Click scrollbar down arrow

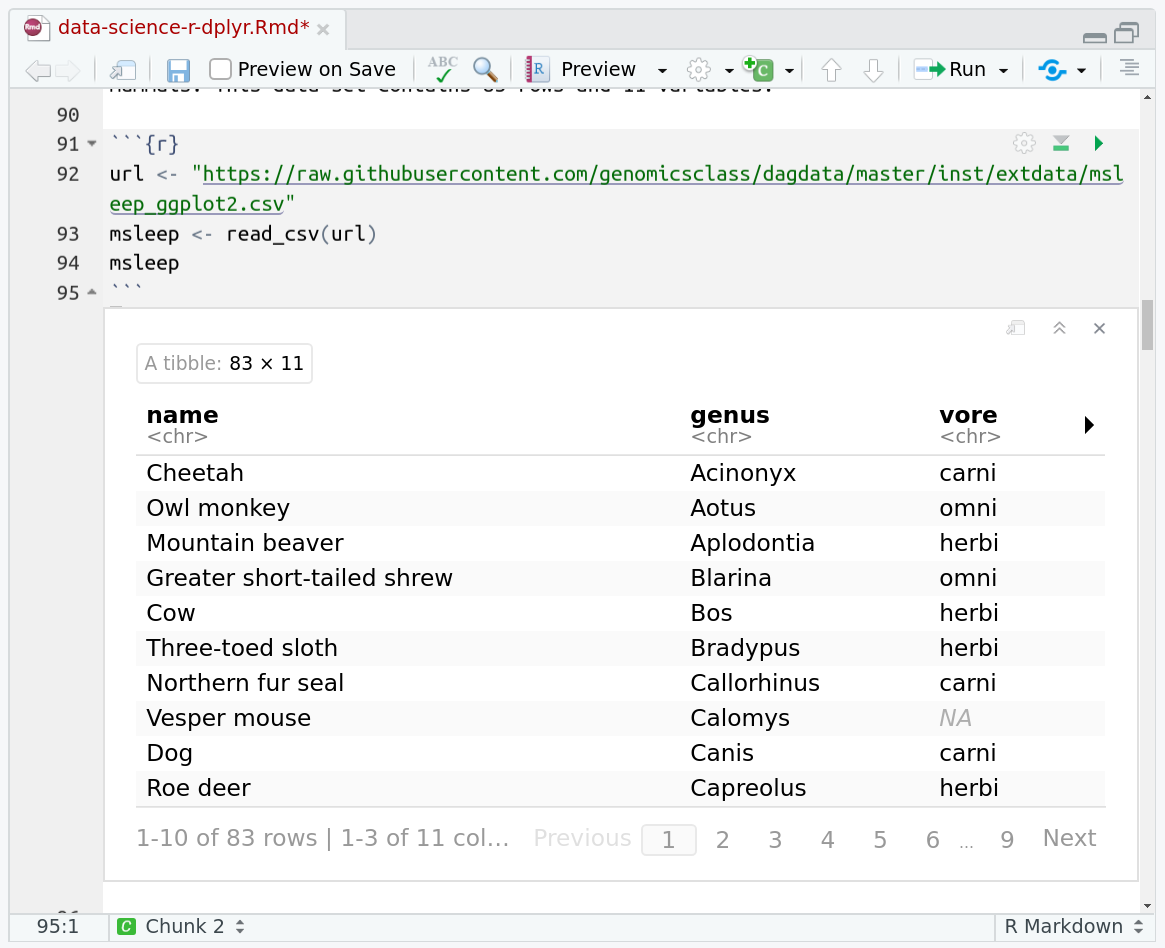[x=1148, y=906]
